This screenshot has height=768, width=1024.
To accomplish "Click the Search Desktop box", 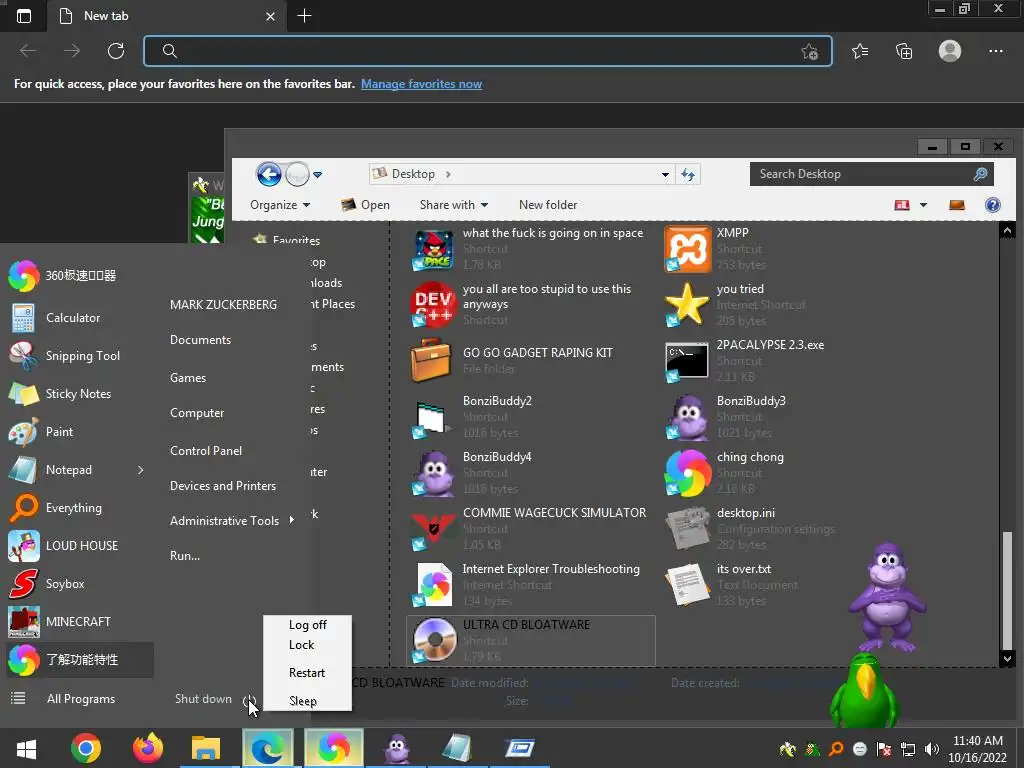I will coord(871,174).
